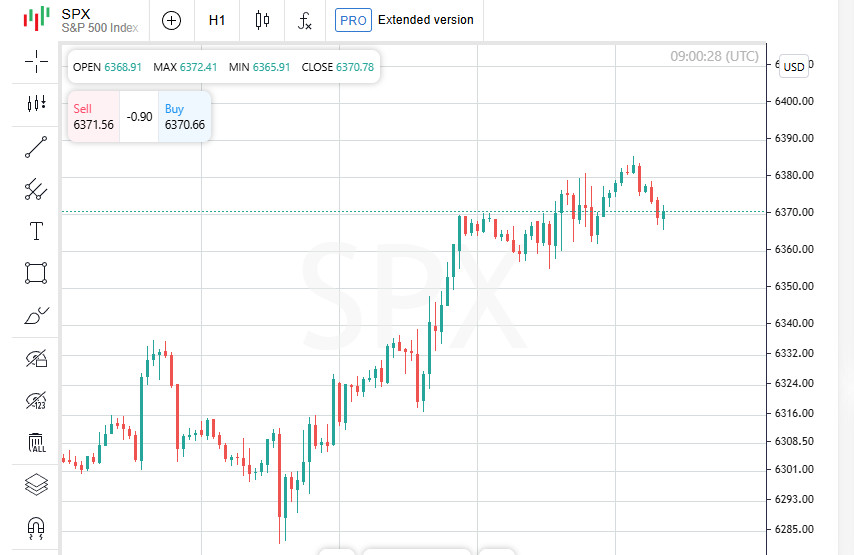Image resolution: width=854 pixels, height=555 pixels.
Task: Open the chart style candles tool
Action: (36, 103)
